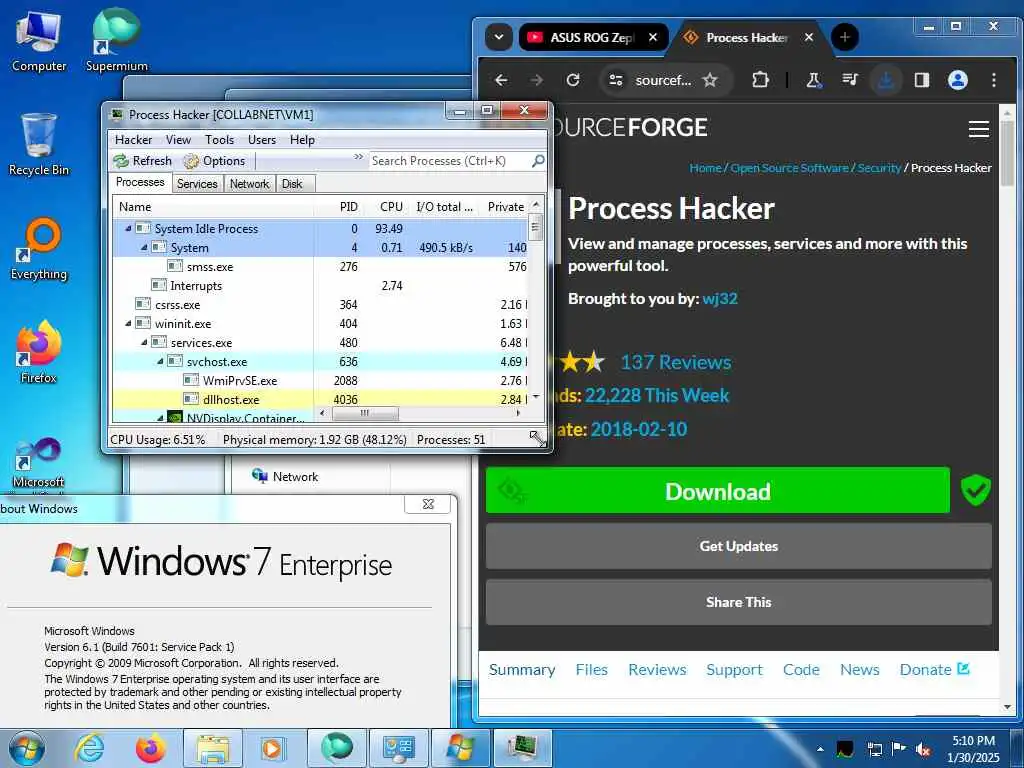Viewport: 1024px width, 768px height.
Task: Open the Computer desktop icon
Action: (x=39, y=40)
